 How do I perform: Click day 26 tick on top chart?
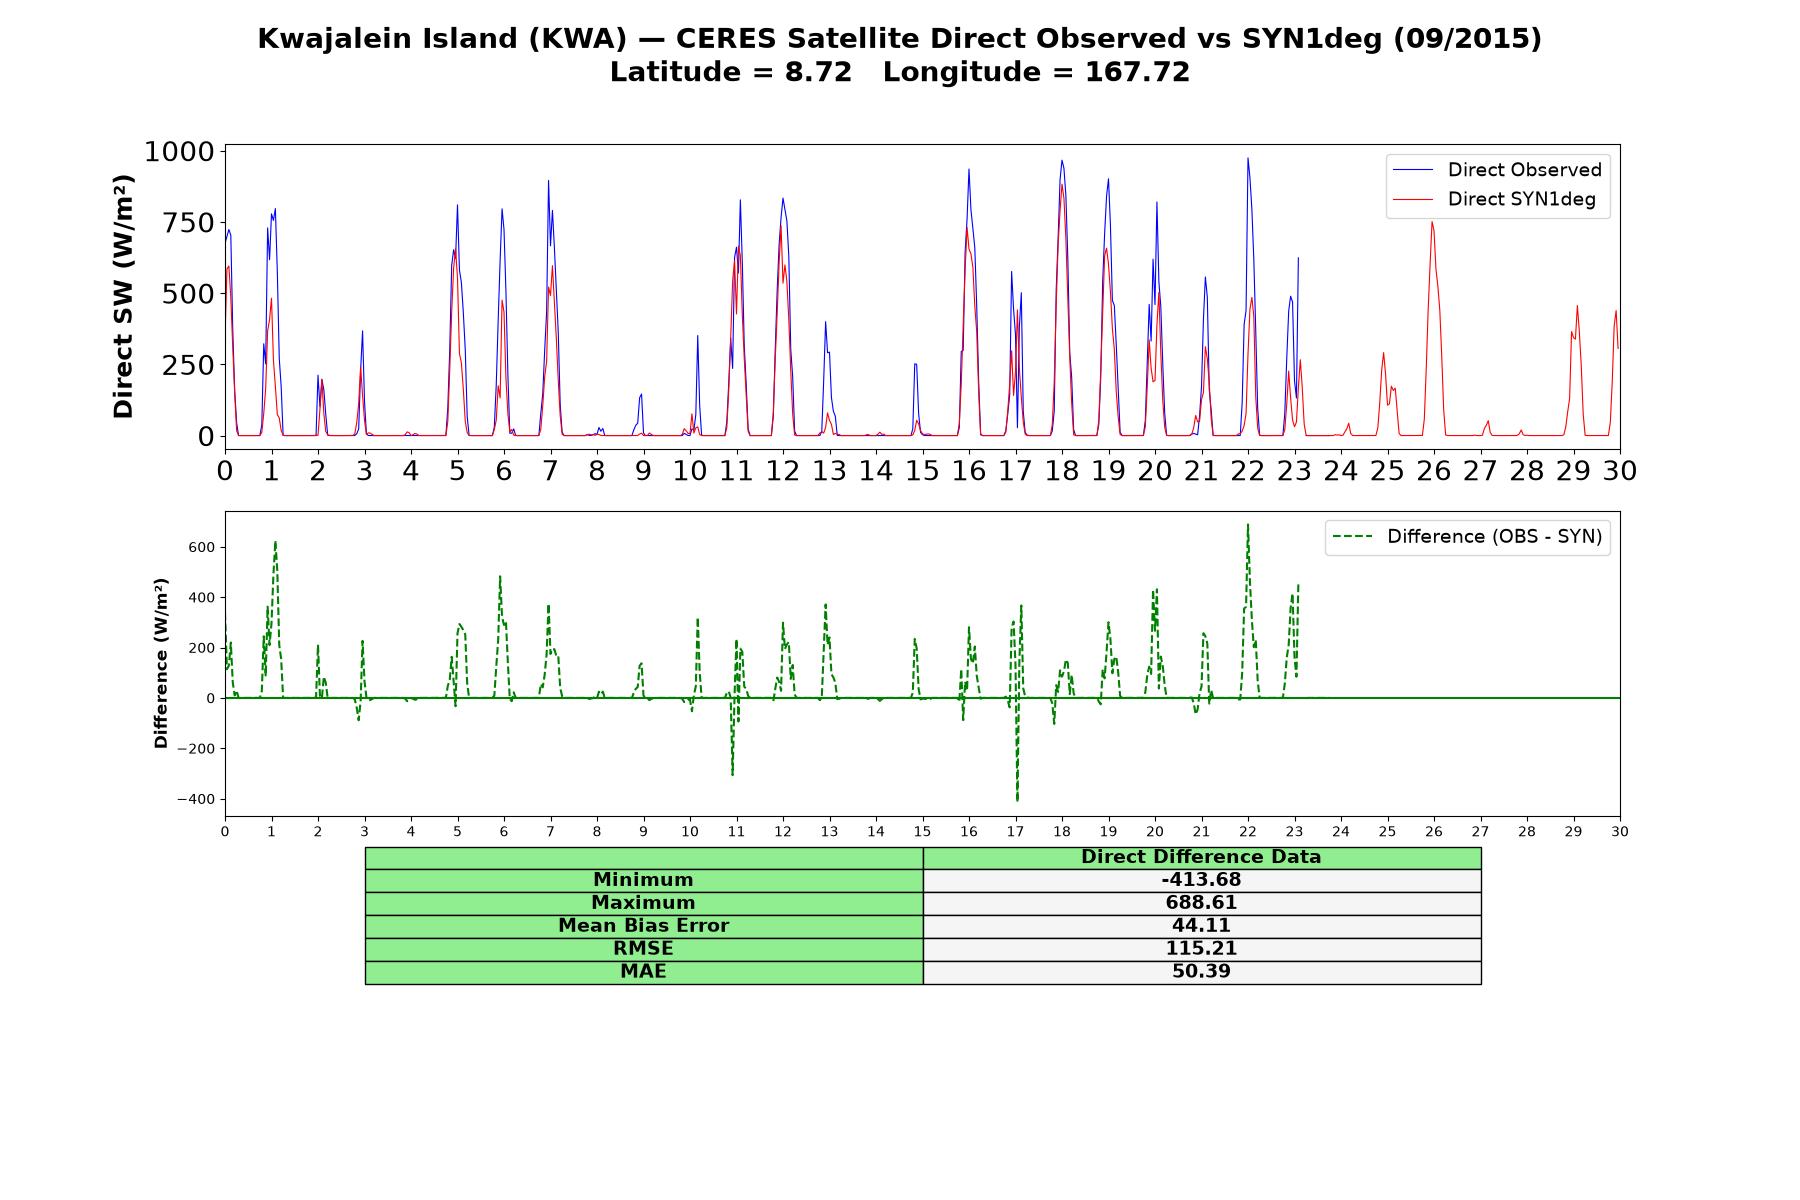[x=1433, y=470]
